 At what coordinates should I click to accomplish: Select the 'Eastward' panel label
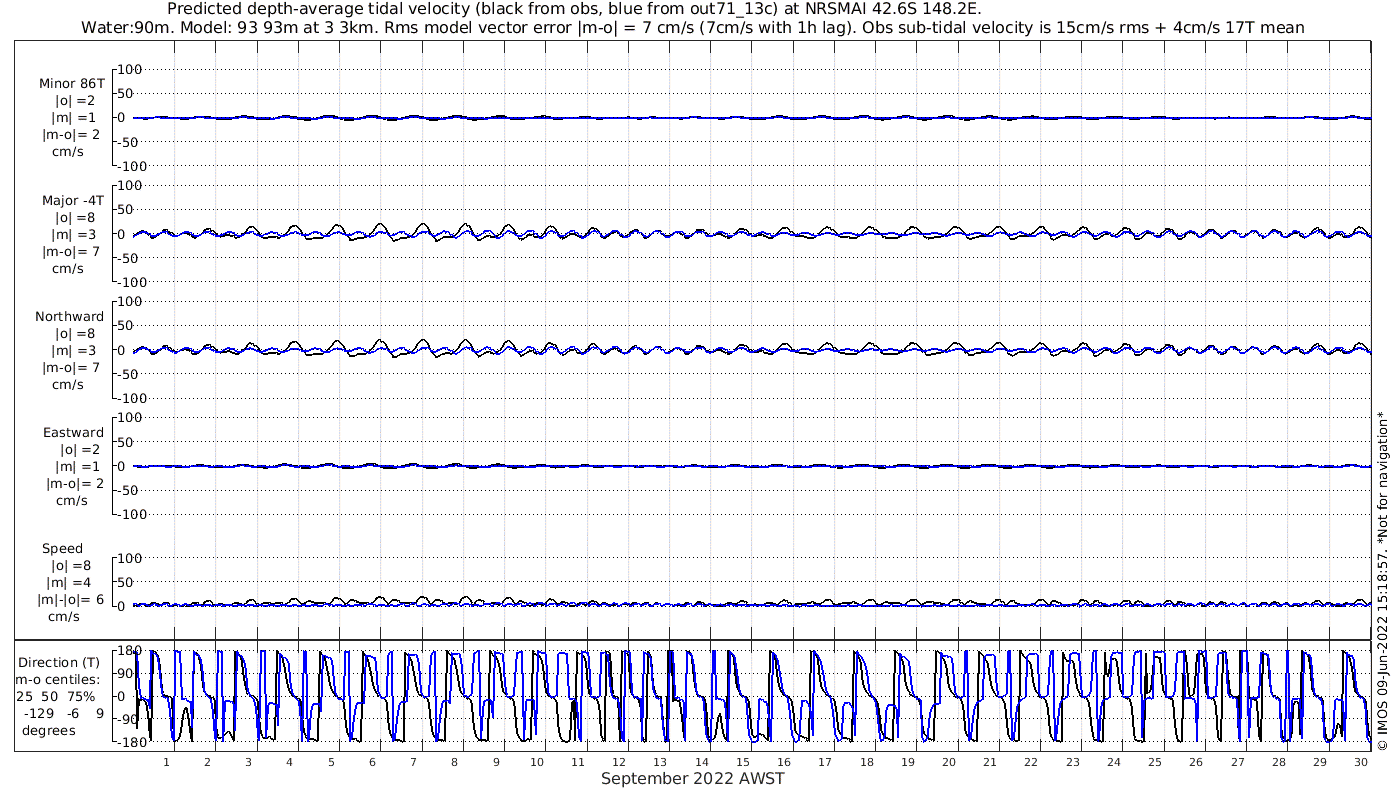pyautogui.click(x=73, y=432)
